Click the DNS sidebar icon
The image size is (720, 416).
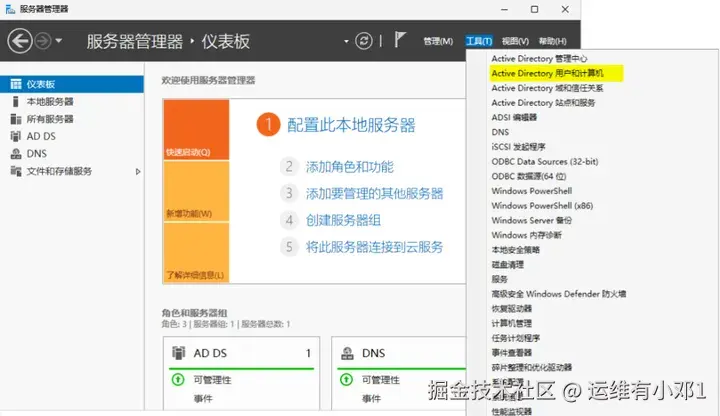[16, 154]
